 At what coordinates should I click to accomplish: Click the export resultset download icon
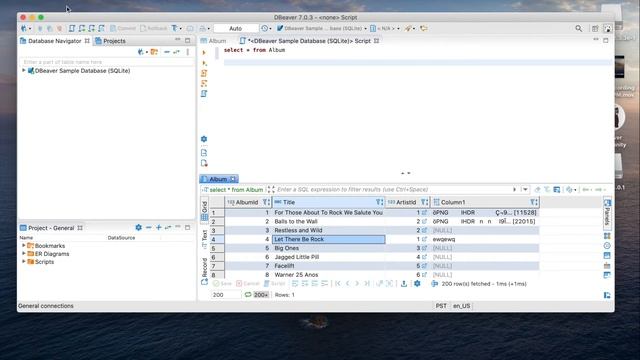click(x=404, y=284)
